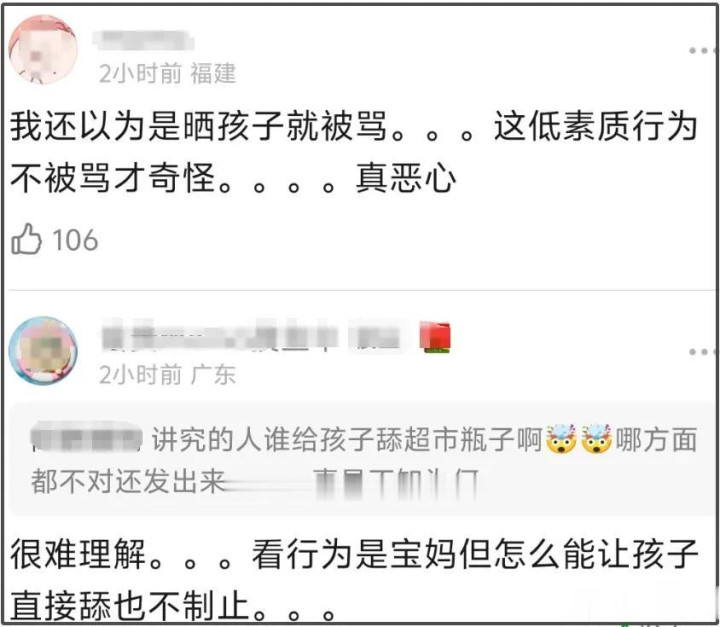Tap the 2小时前 广东 timestamp

click(x=168, y=375)
